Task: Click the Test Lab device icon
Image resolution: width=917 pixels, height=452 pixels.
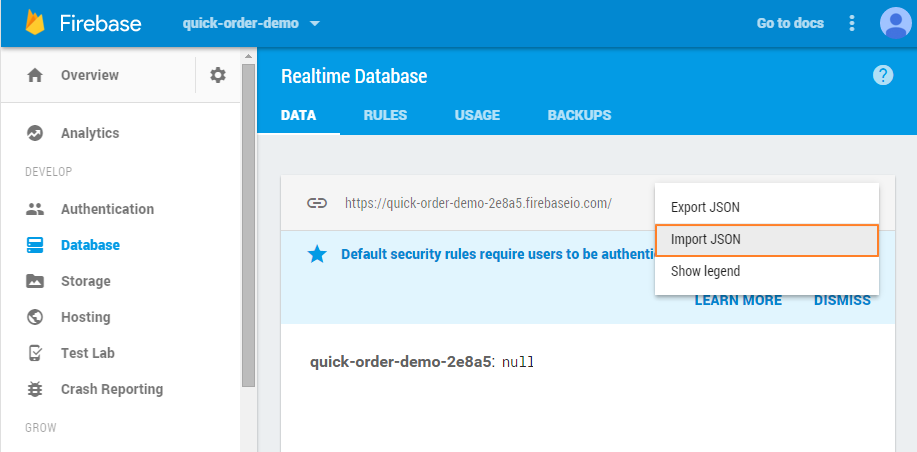Action: coord(35,353)
